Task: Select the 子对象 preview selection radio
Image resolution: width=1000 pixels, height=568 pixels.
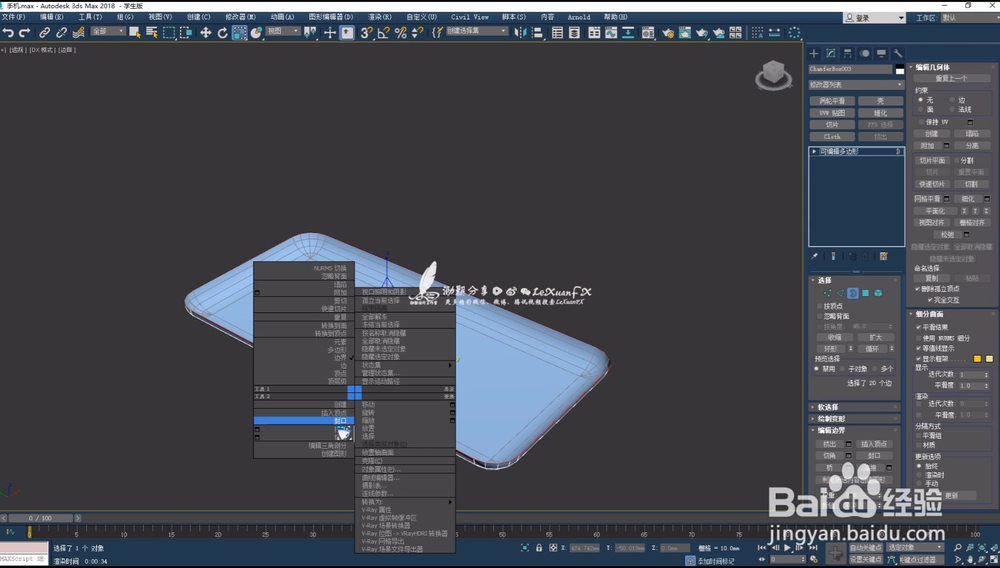Action: coord(843,368)
